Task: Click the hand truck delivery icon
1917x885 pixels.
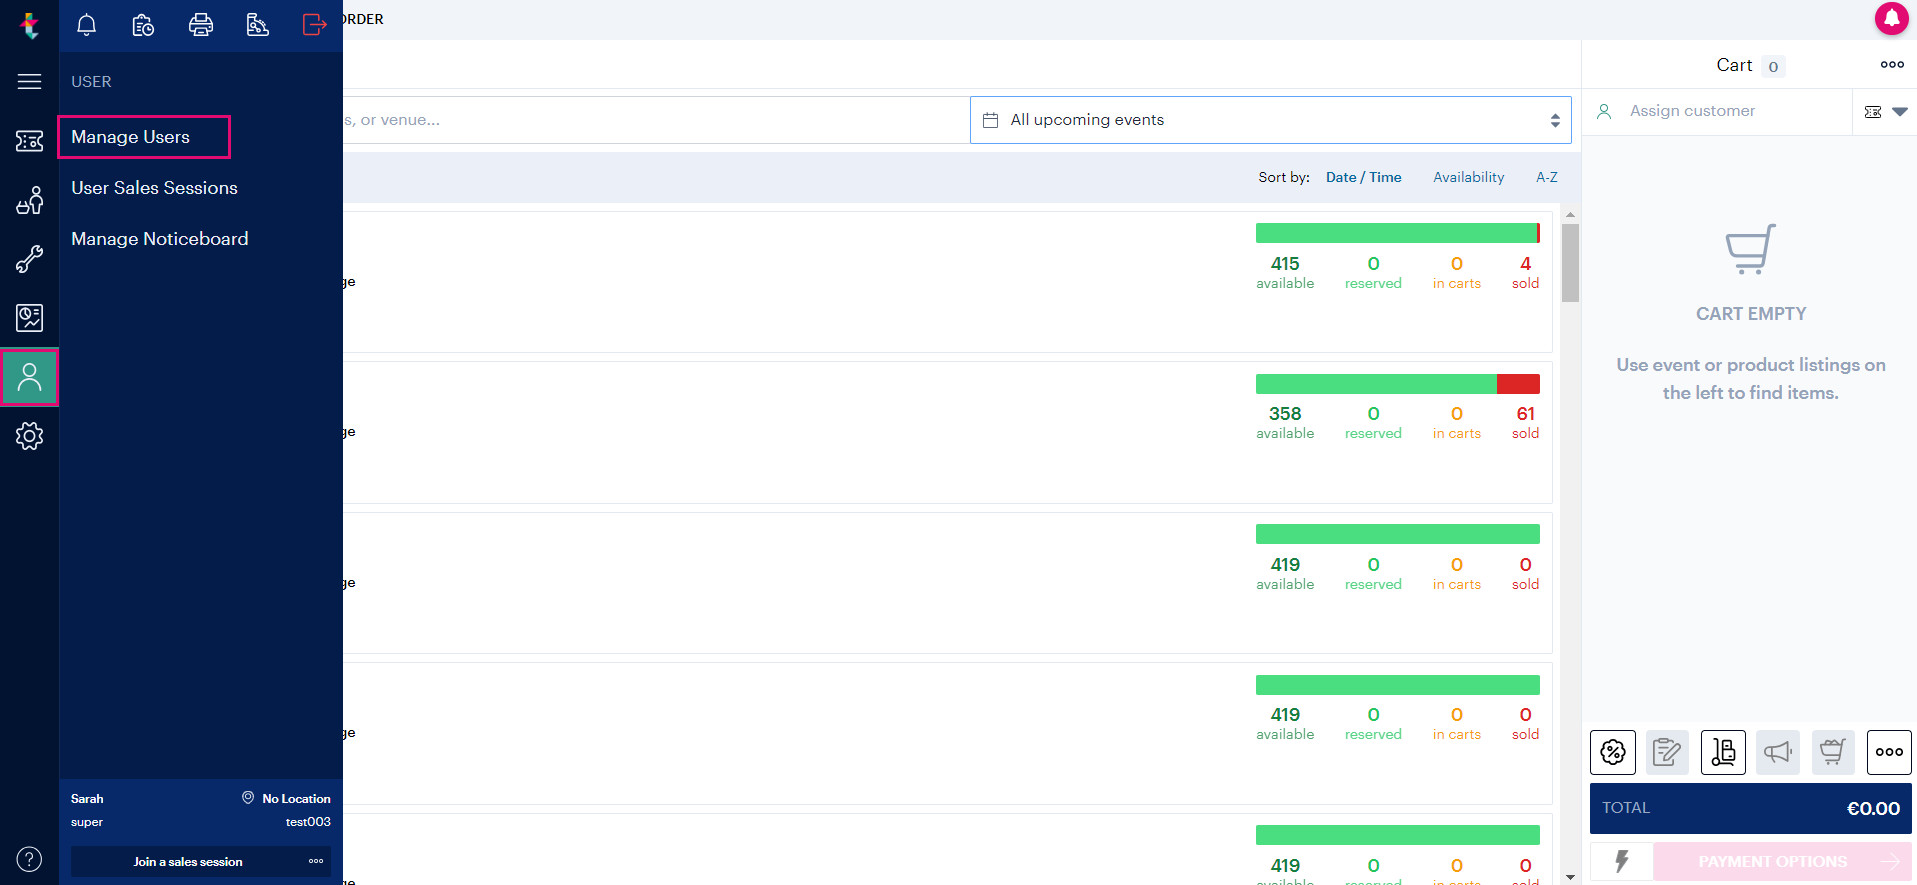Action: pos(1723,752)
